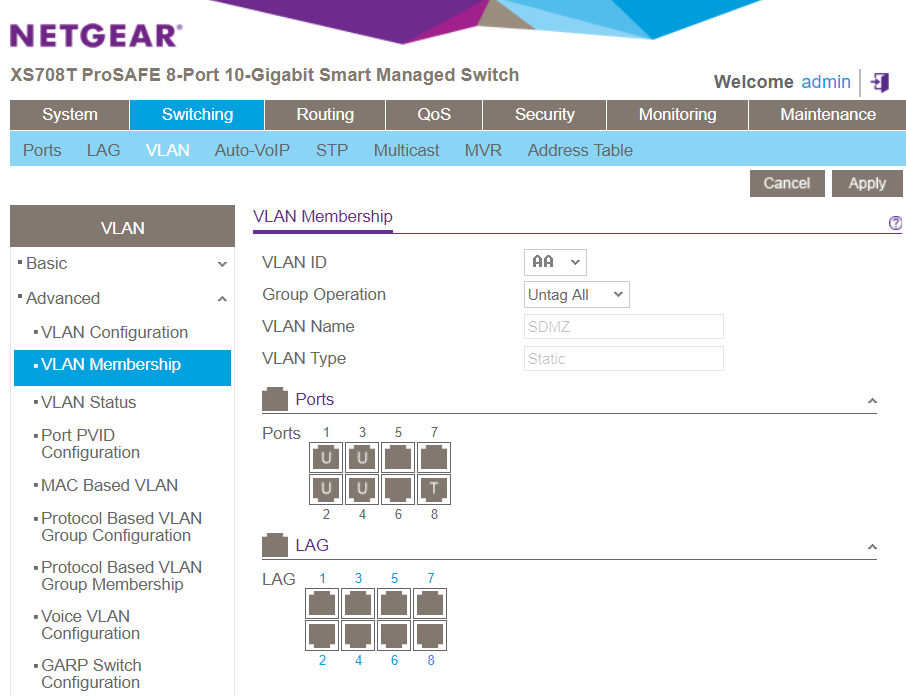Toggle membership of port 7

point(434,458)
